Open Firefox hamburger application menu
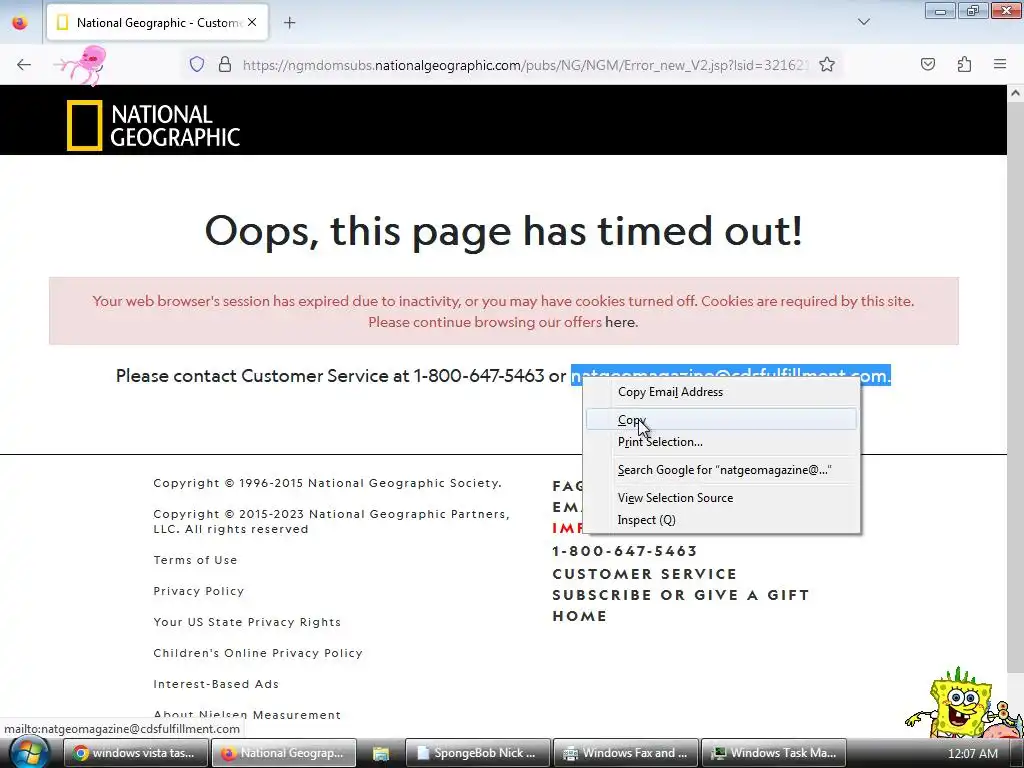Screen dimensions: 1024x768 pos(1000,64)
